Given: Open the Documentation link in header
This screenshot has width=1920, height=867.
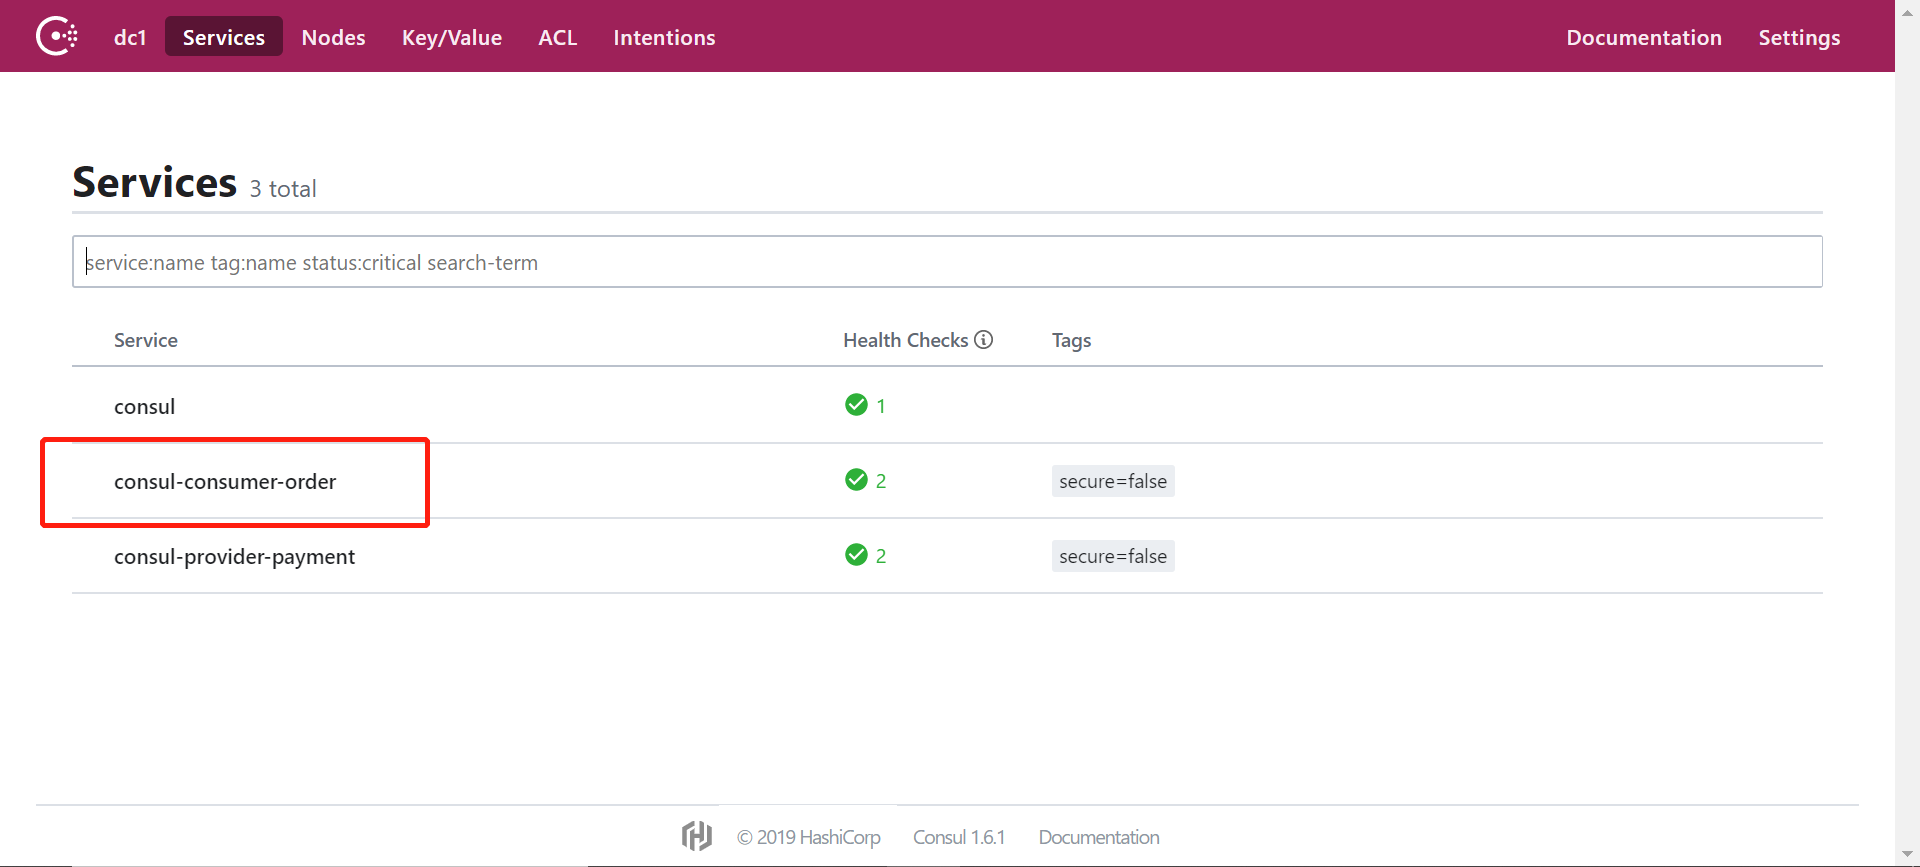Looking at the screenshot, I should tap(1644, 37).
